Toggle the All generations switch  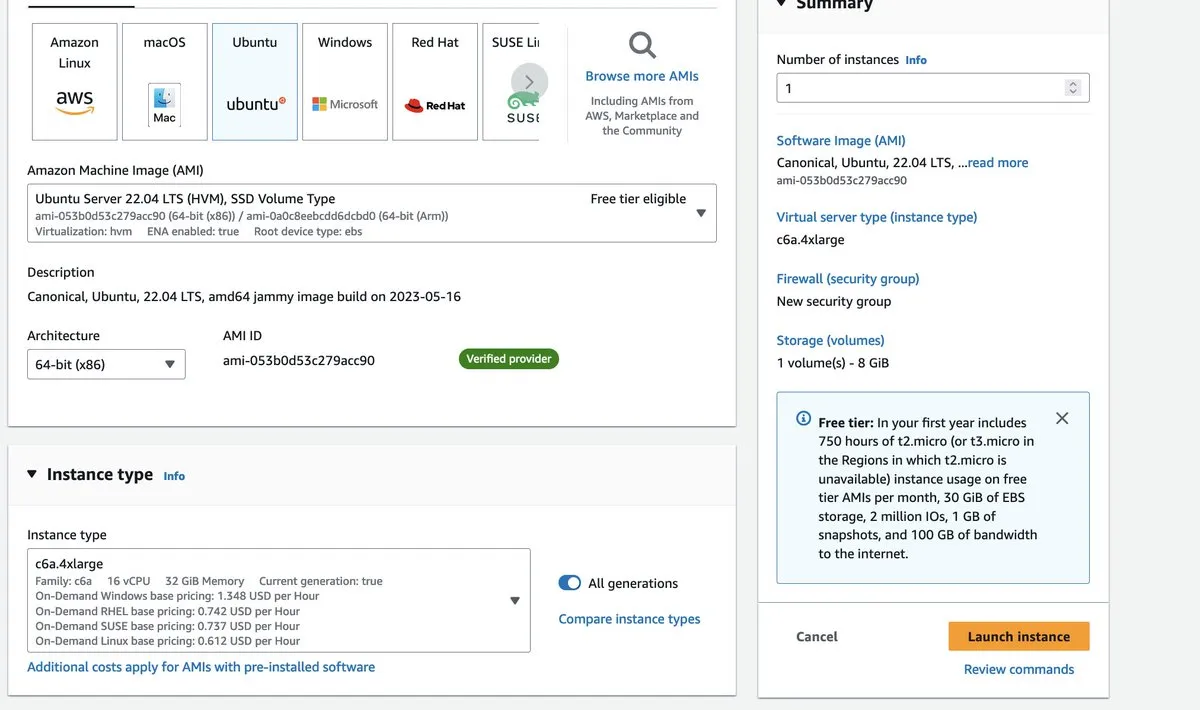pos(569,583)
